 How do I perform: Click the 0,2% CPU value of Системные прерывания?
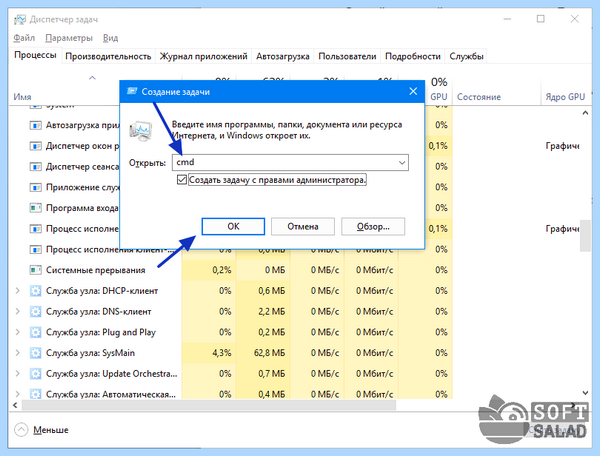222,270
